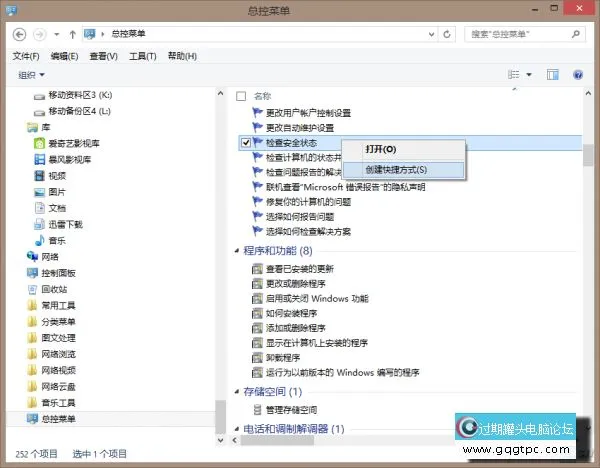Open the 音乐 library icon
This screenshot has height=468, width=600.
[39, 241]
